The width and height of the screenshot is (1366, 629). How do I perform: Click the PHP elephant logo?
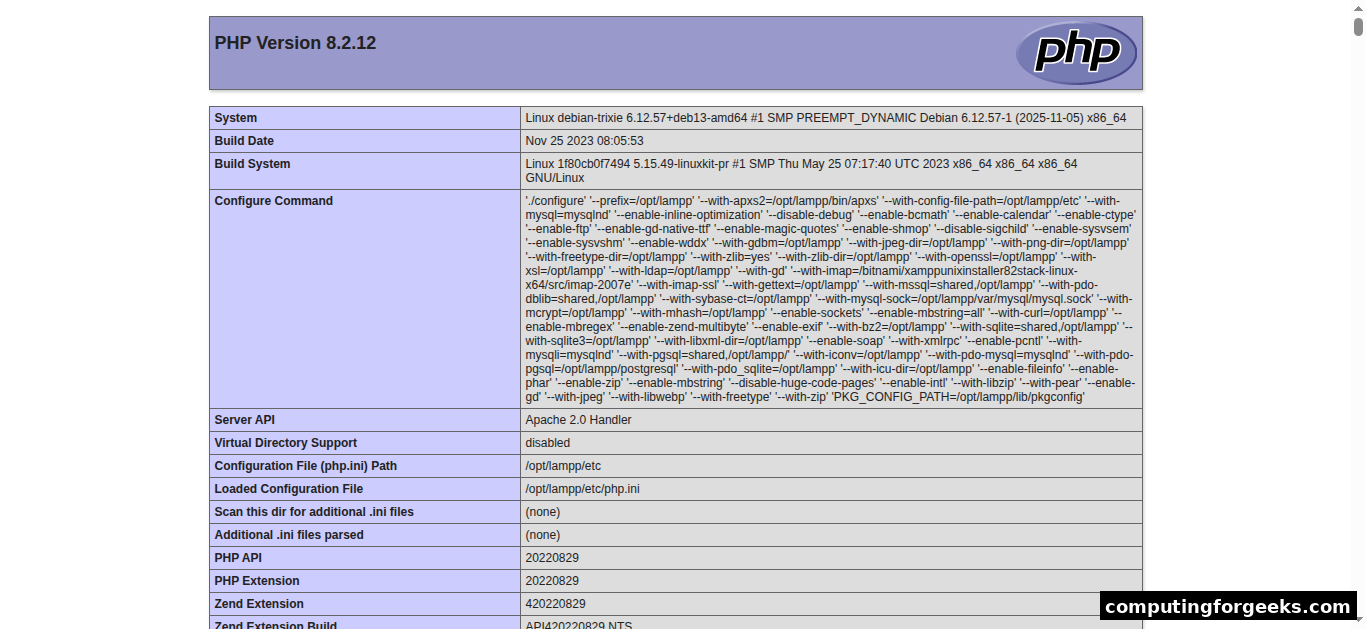point(1076,53)
